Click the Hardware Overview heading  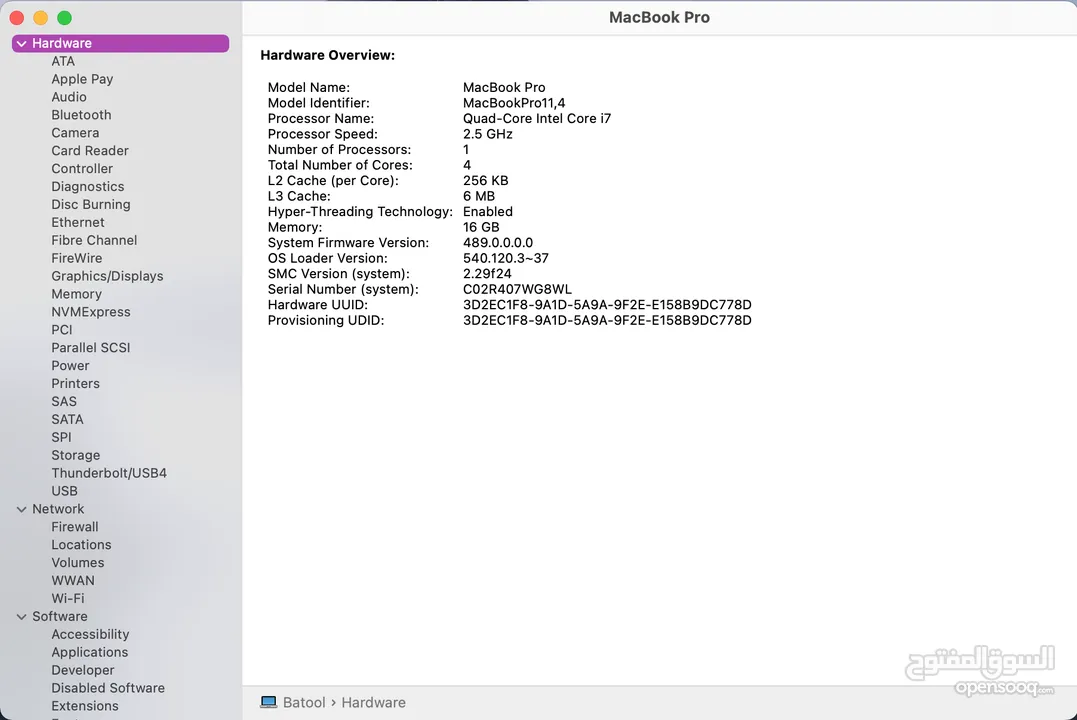click(327, 55)
